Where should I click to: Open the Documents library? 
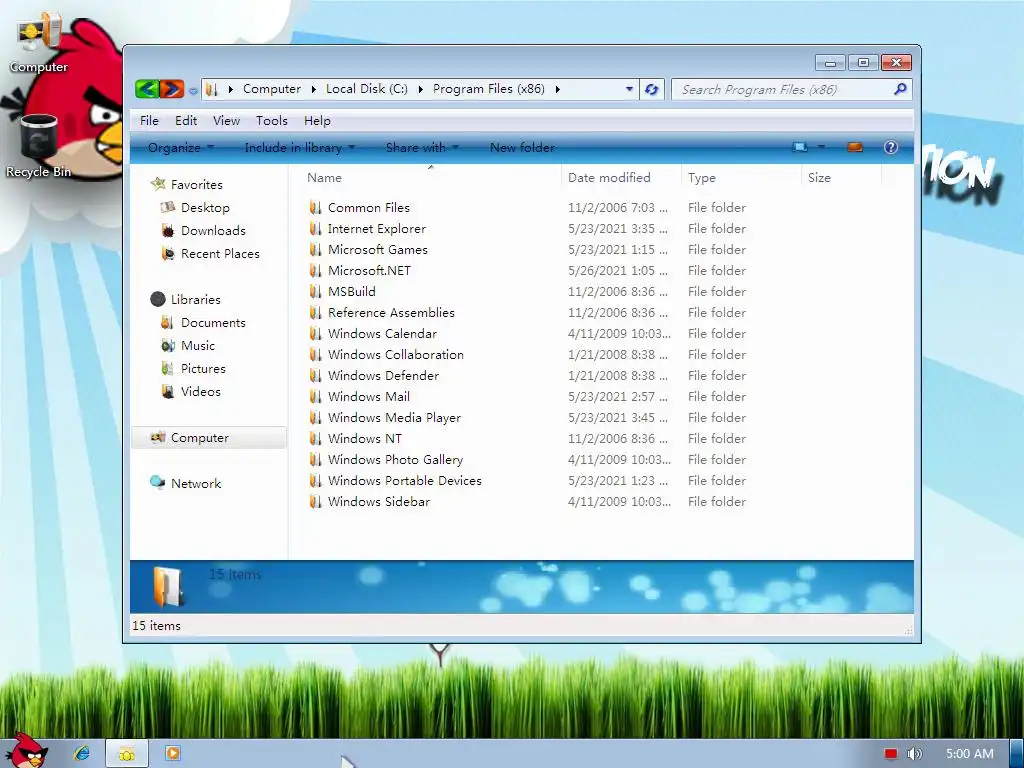pos(213,323)
